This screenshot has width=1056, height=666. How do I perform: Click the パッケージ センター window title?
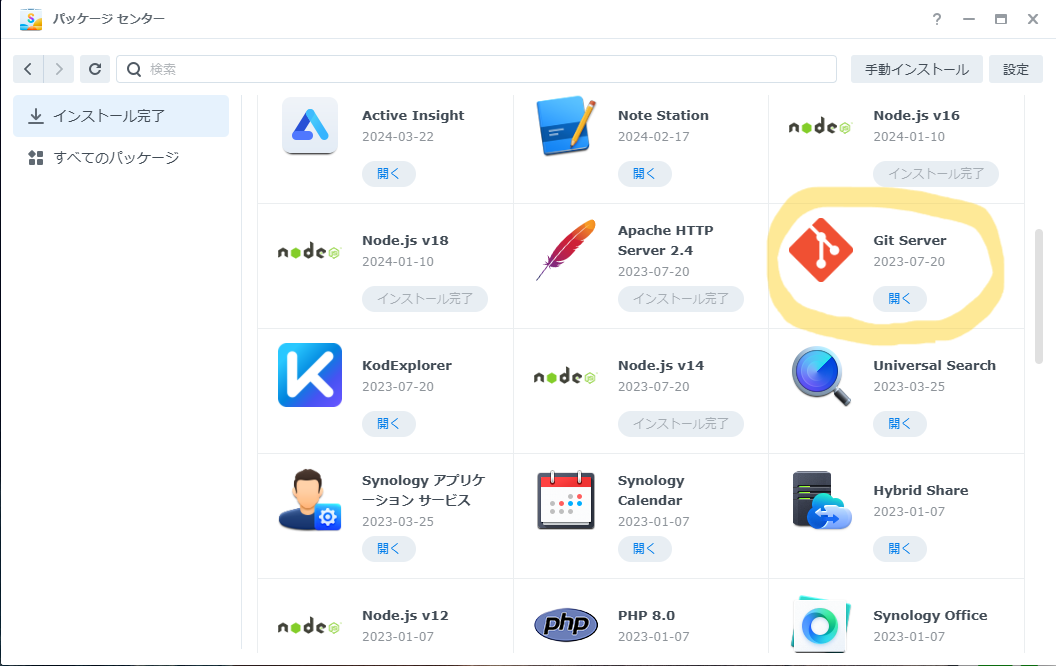pos(109,19)
